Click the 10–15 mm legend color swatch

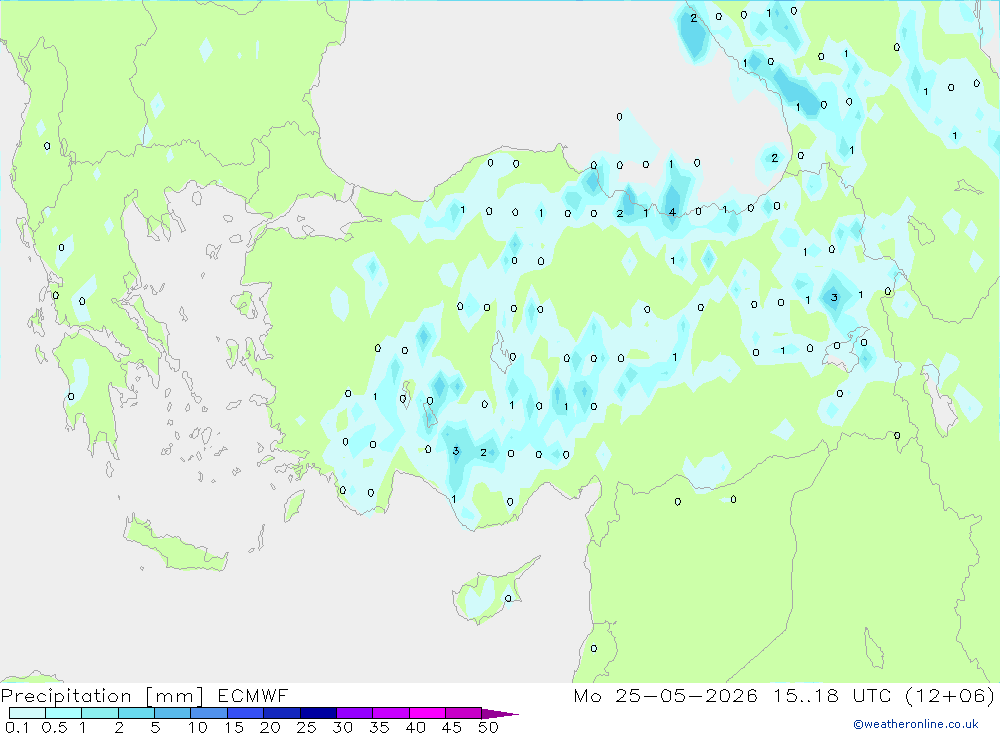point(209,713)
